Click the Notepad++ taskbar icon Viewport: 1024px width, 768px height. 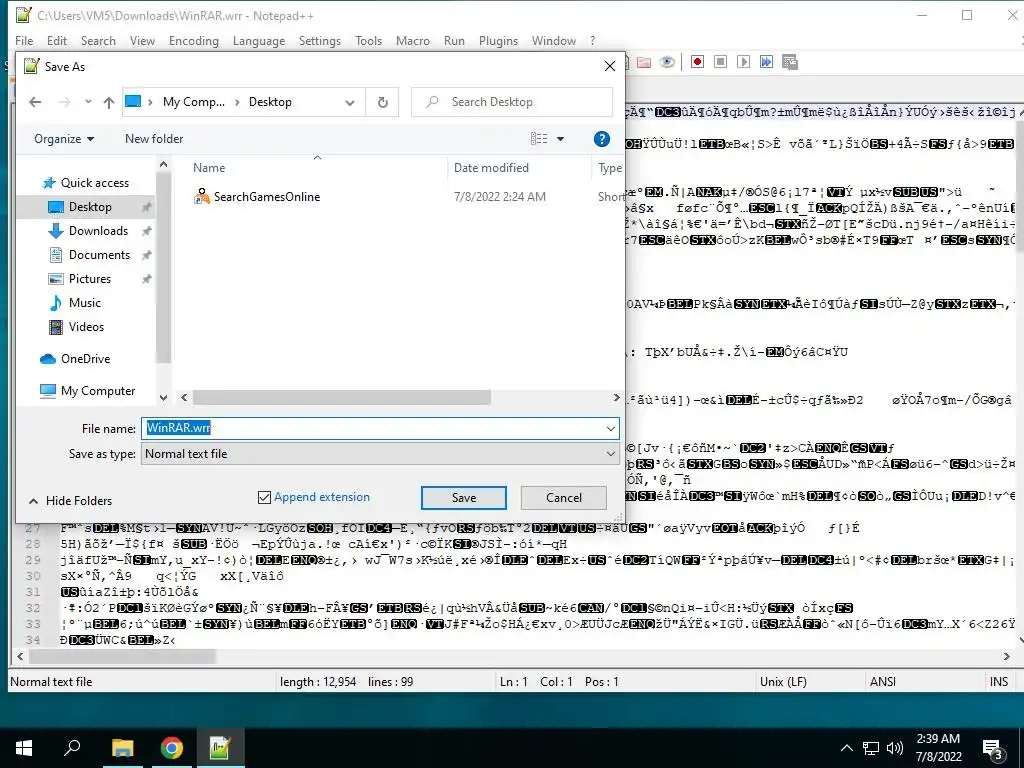(219, 748)
